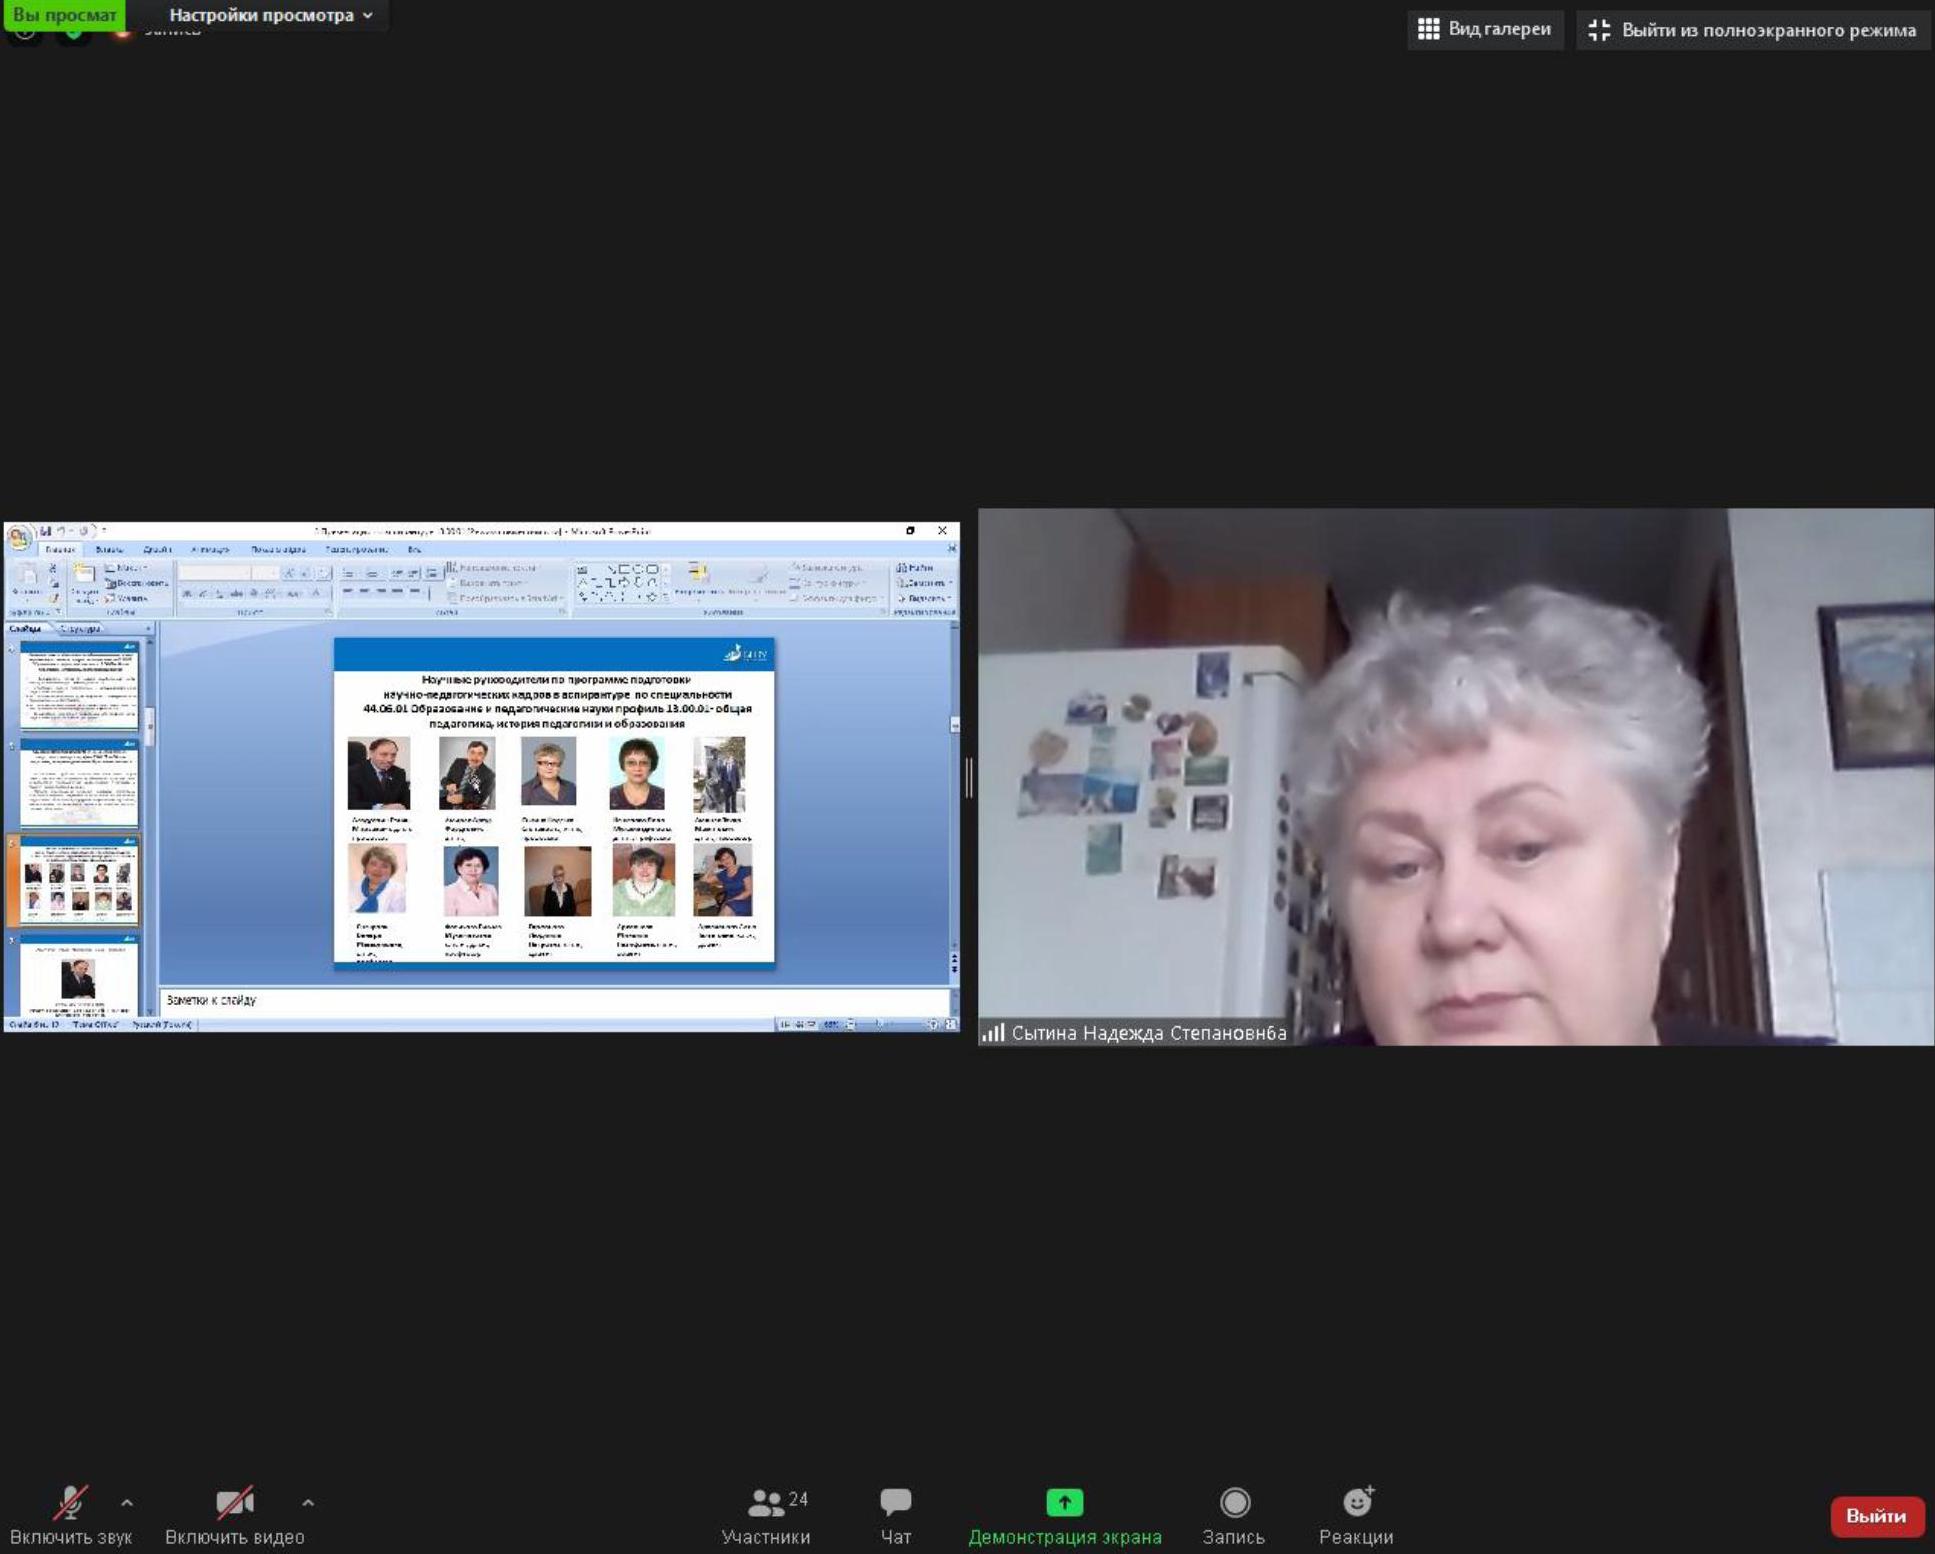Expand audio options arrow beside microphone
1935x1554 pixels.
click(127, 1503)
